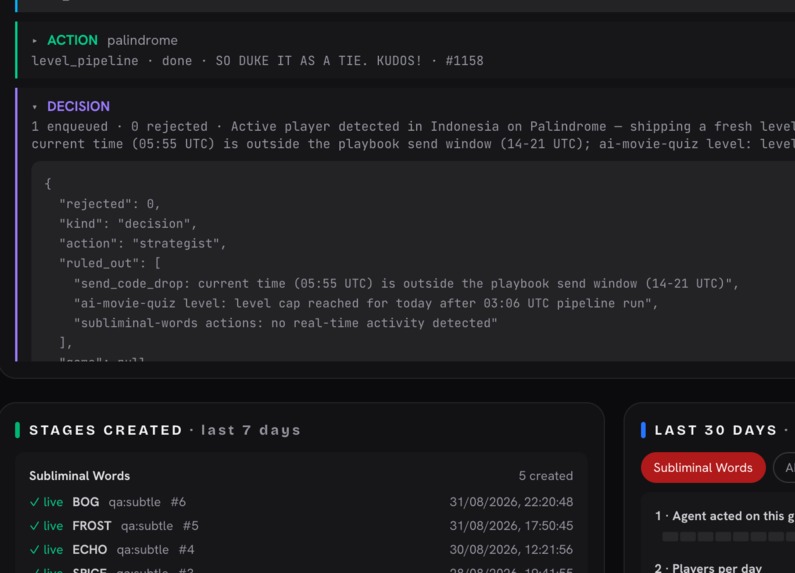
Task: Open the FROST stage row
Action: point(301,526)
